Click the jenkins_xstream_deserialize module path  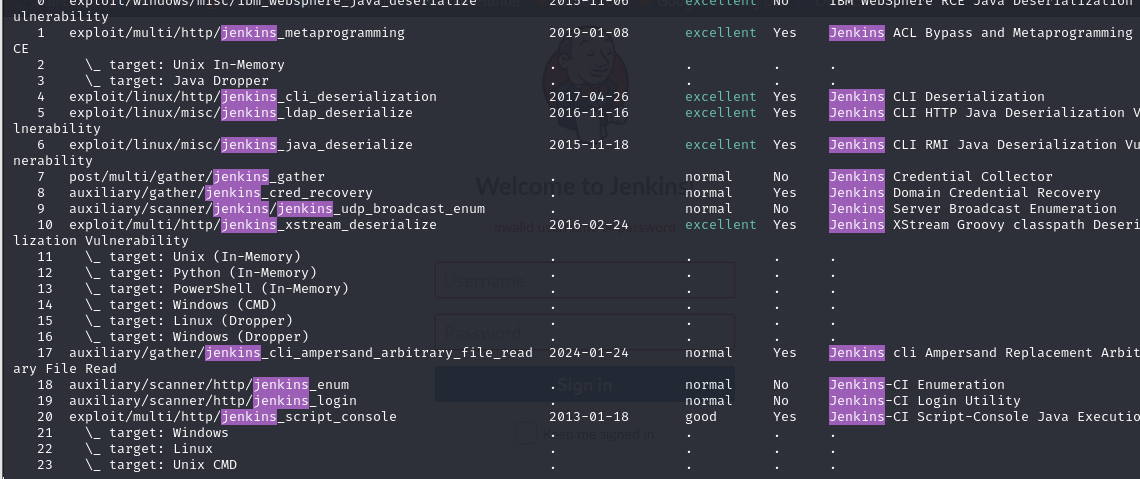point(252,225)
